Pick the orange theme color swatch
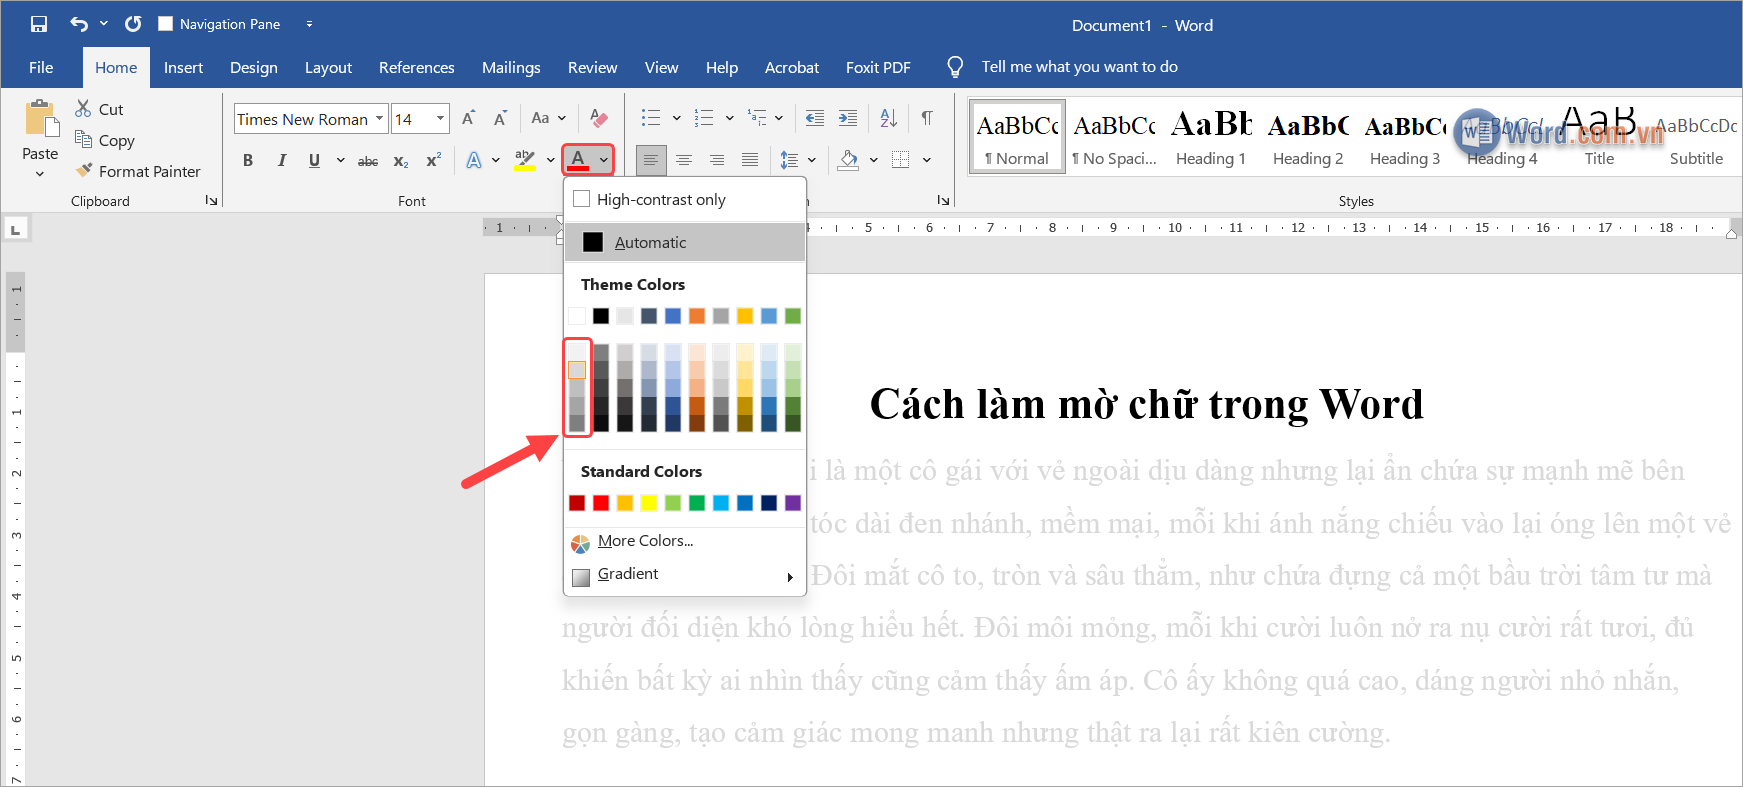This screenshot has width=1743, height=787. (x=697, y=316)
